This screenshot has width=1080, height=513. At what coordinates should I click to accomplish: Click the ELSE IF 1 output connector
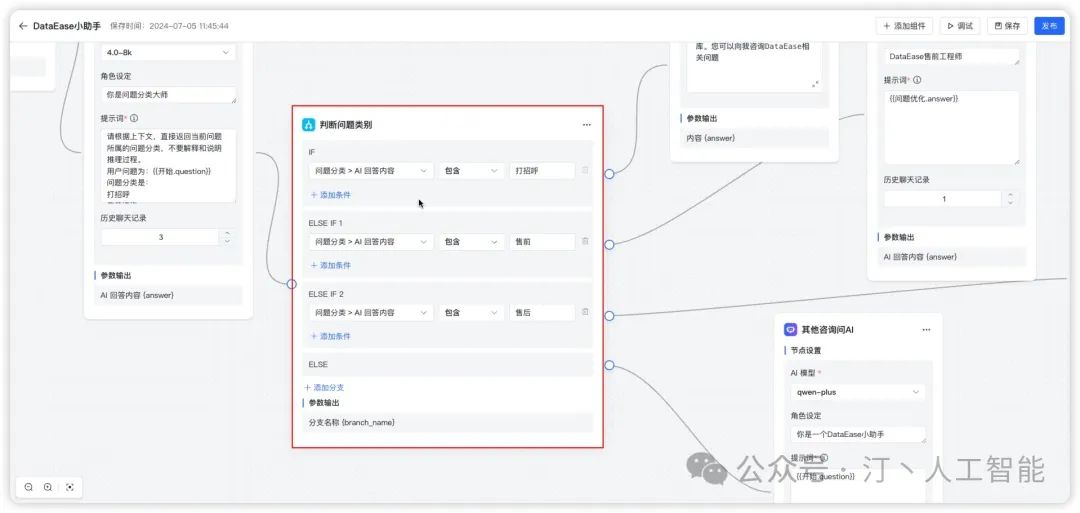pyautogui.click(x=609, y=244)
